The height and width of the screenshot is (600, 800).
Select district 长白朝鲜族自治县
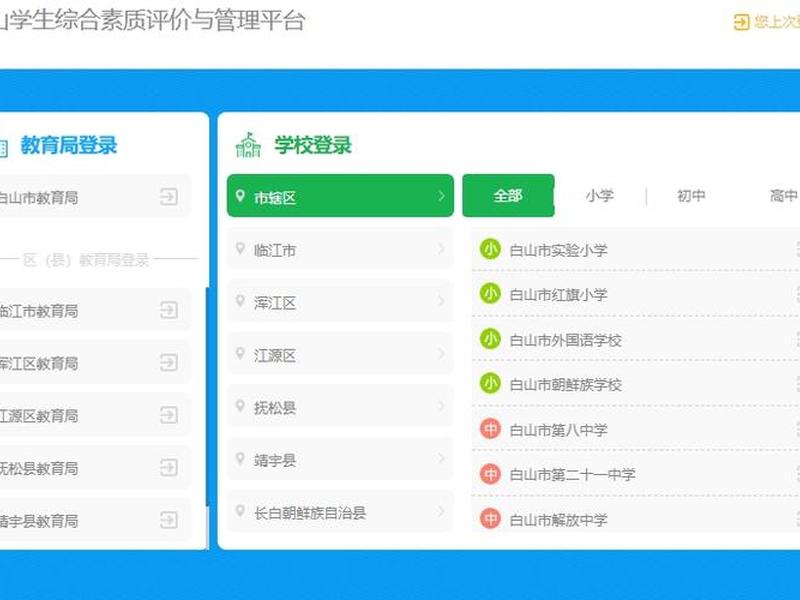[x=340, y=511]
